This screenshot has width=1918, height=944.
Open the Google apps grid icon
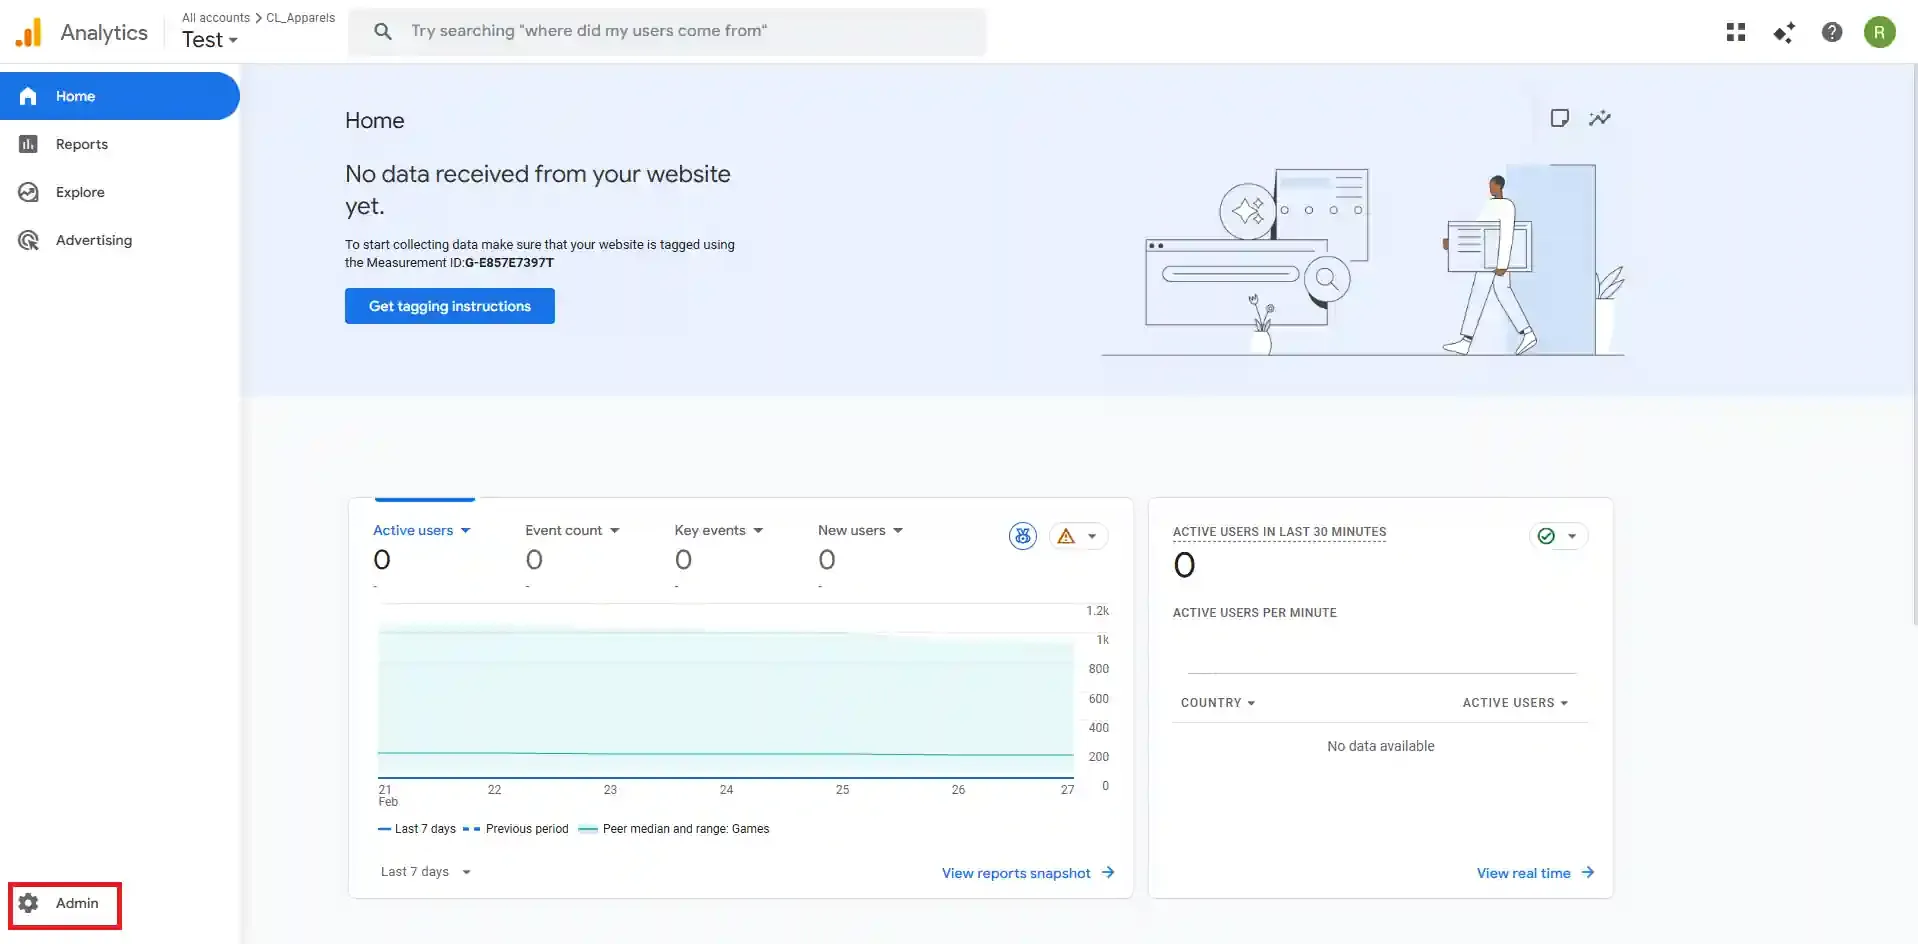[x=1736, y=32]
